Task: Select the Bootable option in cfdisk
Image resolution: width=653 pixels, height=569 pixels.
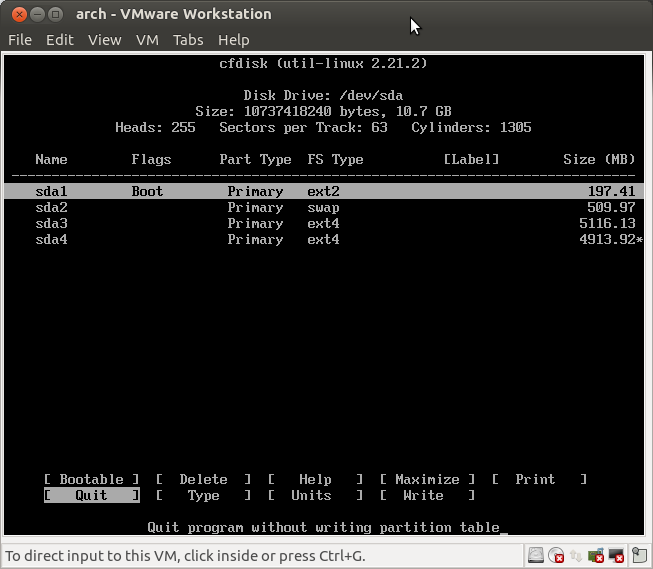Action: [x=92, y=479]
